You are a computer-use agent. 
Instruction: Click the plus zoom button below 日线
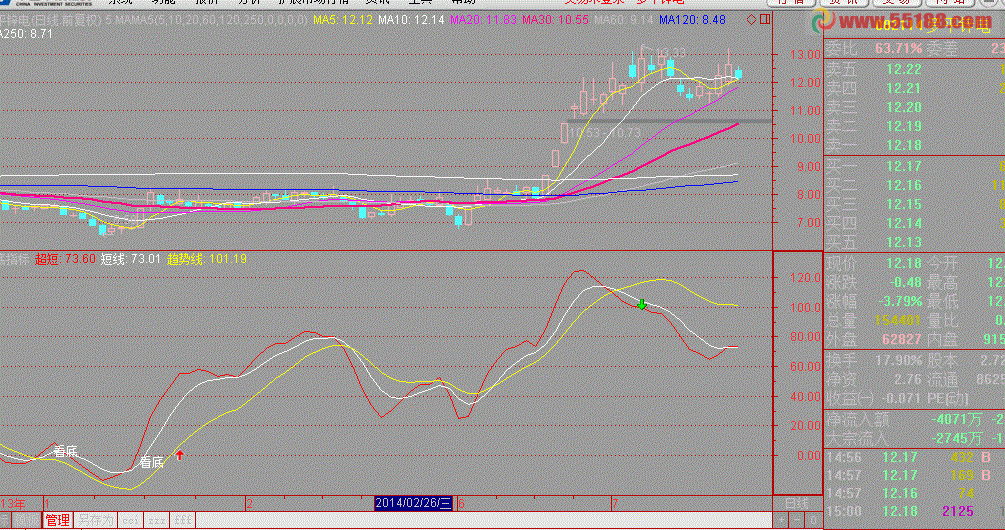[x=781, y=520]
